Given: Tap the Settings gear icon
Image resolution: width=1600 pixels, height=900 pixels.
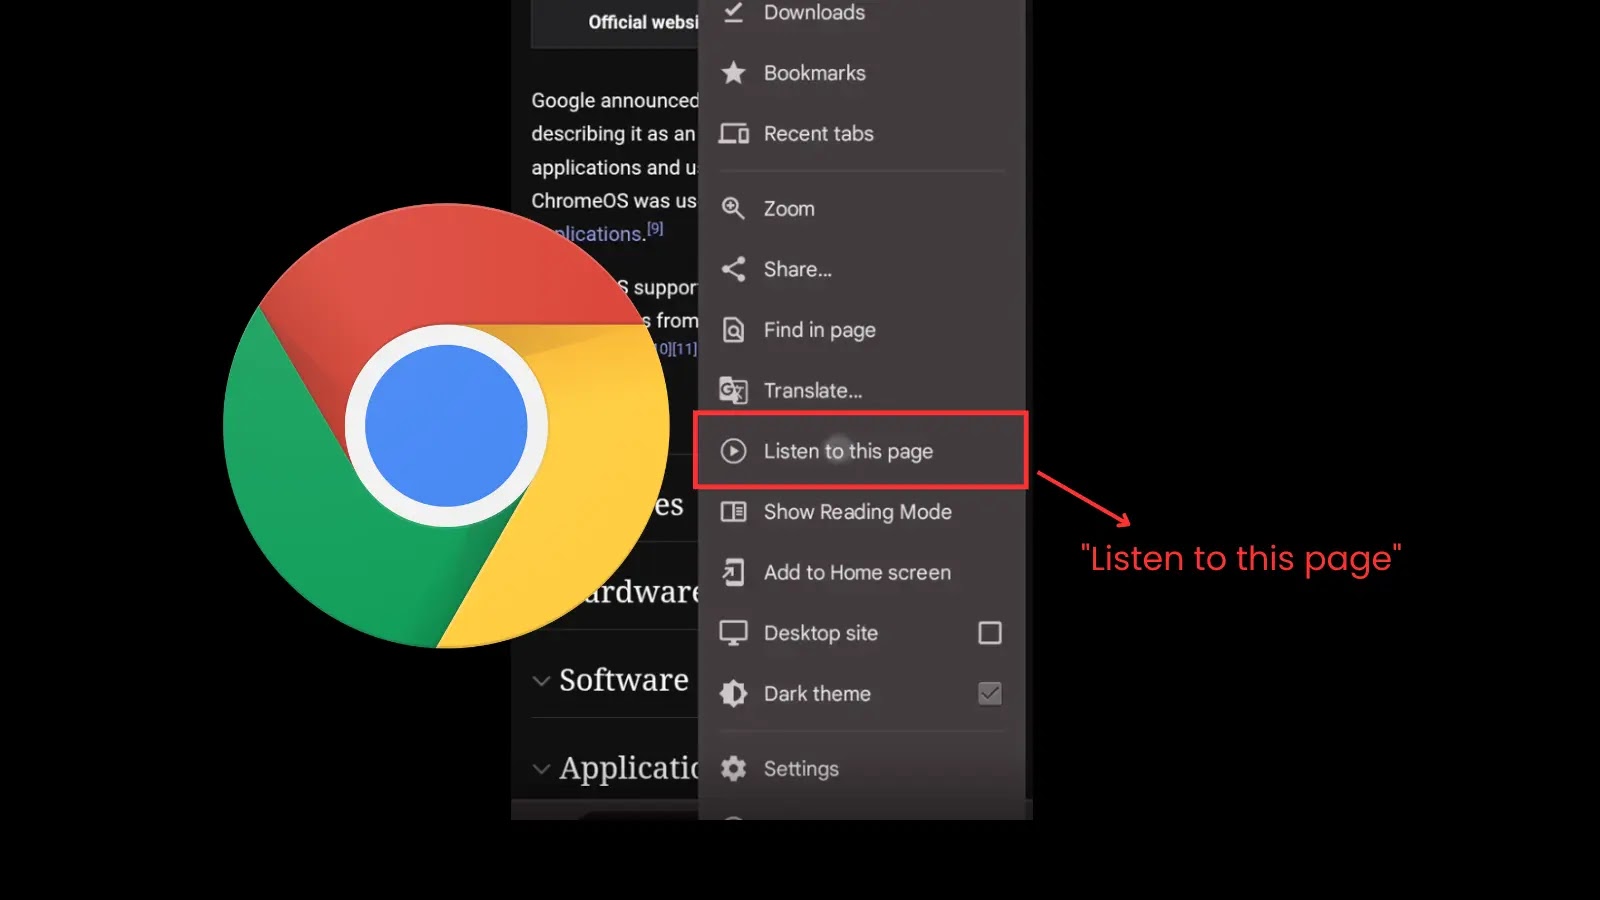Looking at the screenshot, I should tap(733, 768).
